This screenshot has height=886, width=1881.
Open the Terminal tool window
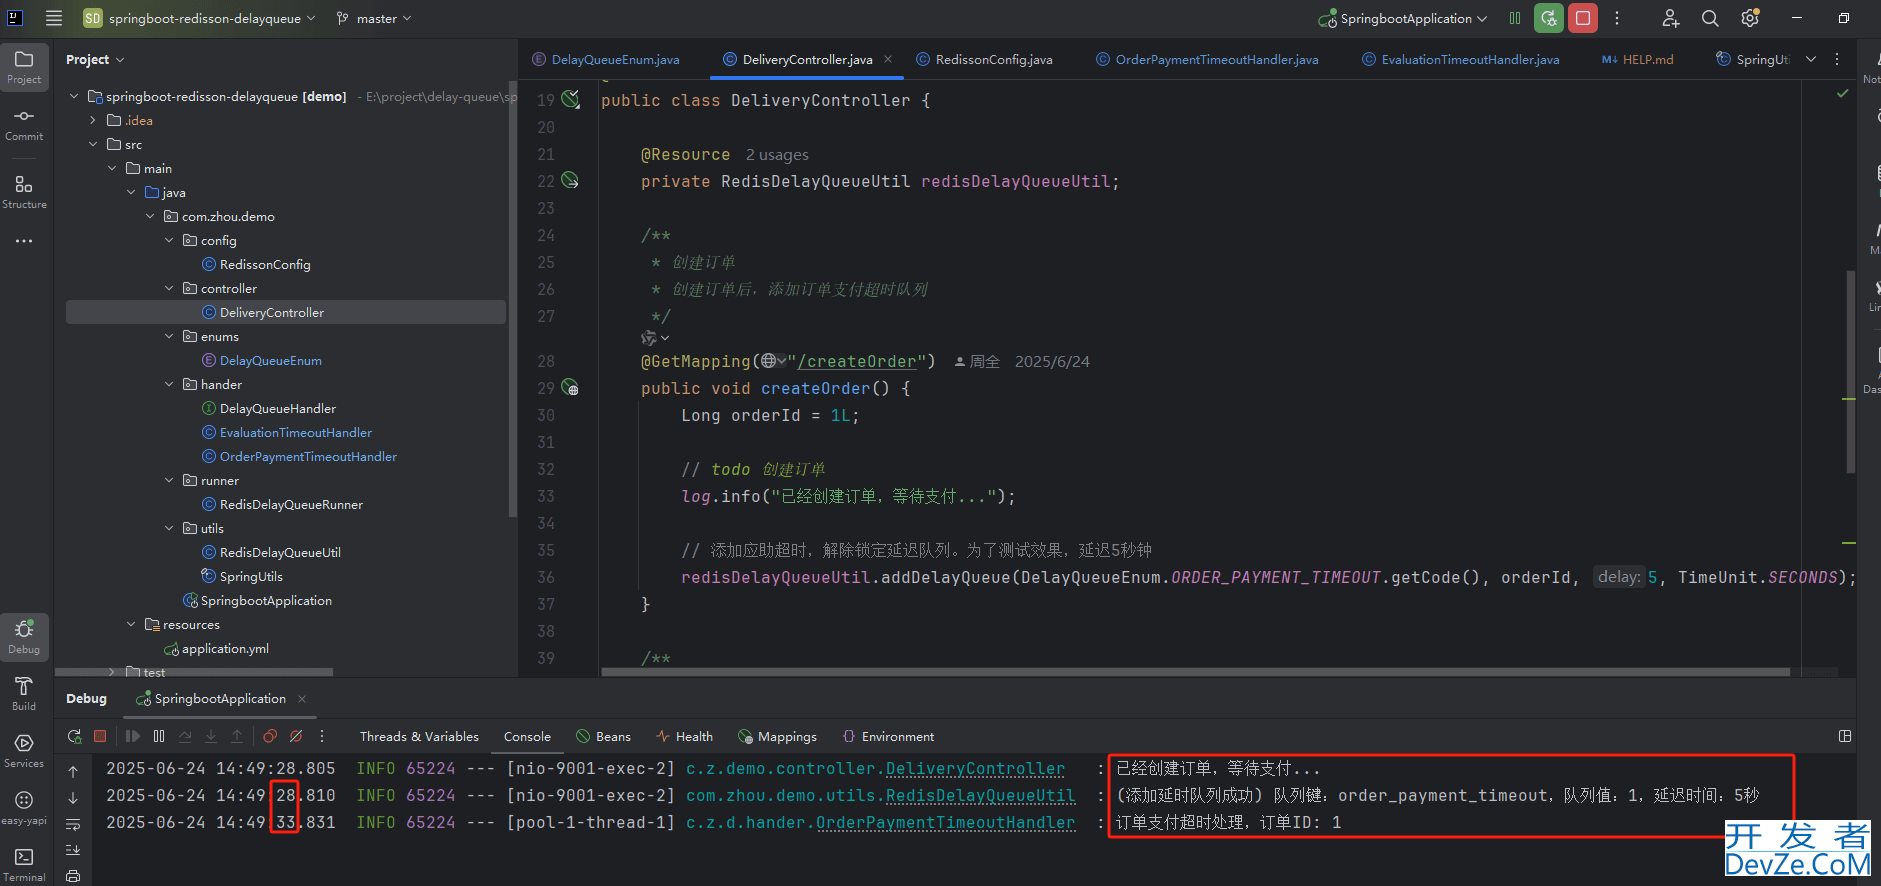[24, 864]
